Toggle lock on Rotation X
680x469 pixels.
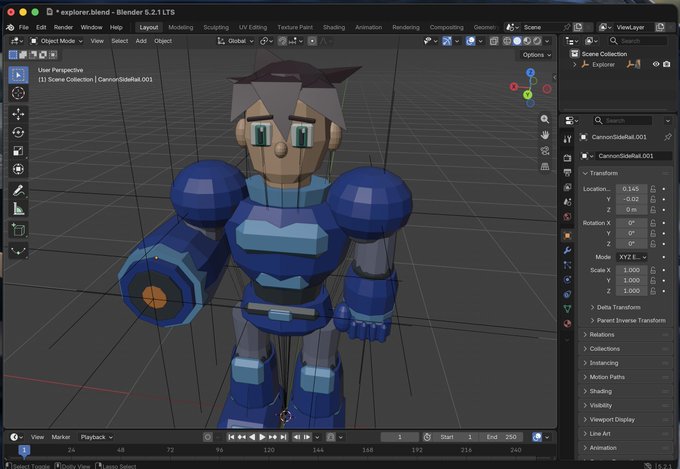[x=653, y=223]
